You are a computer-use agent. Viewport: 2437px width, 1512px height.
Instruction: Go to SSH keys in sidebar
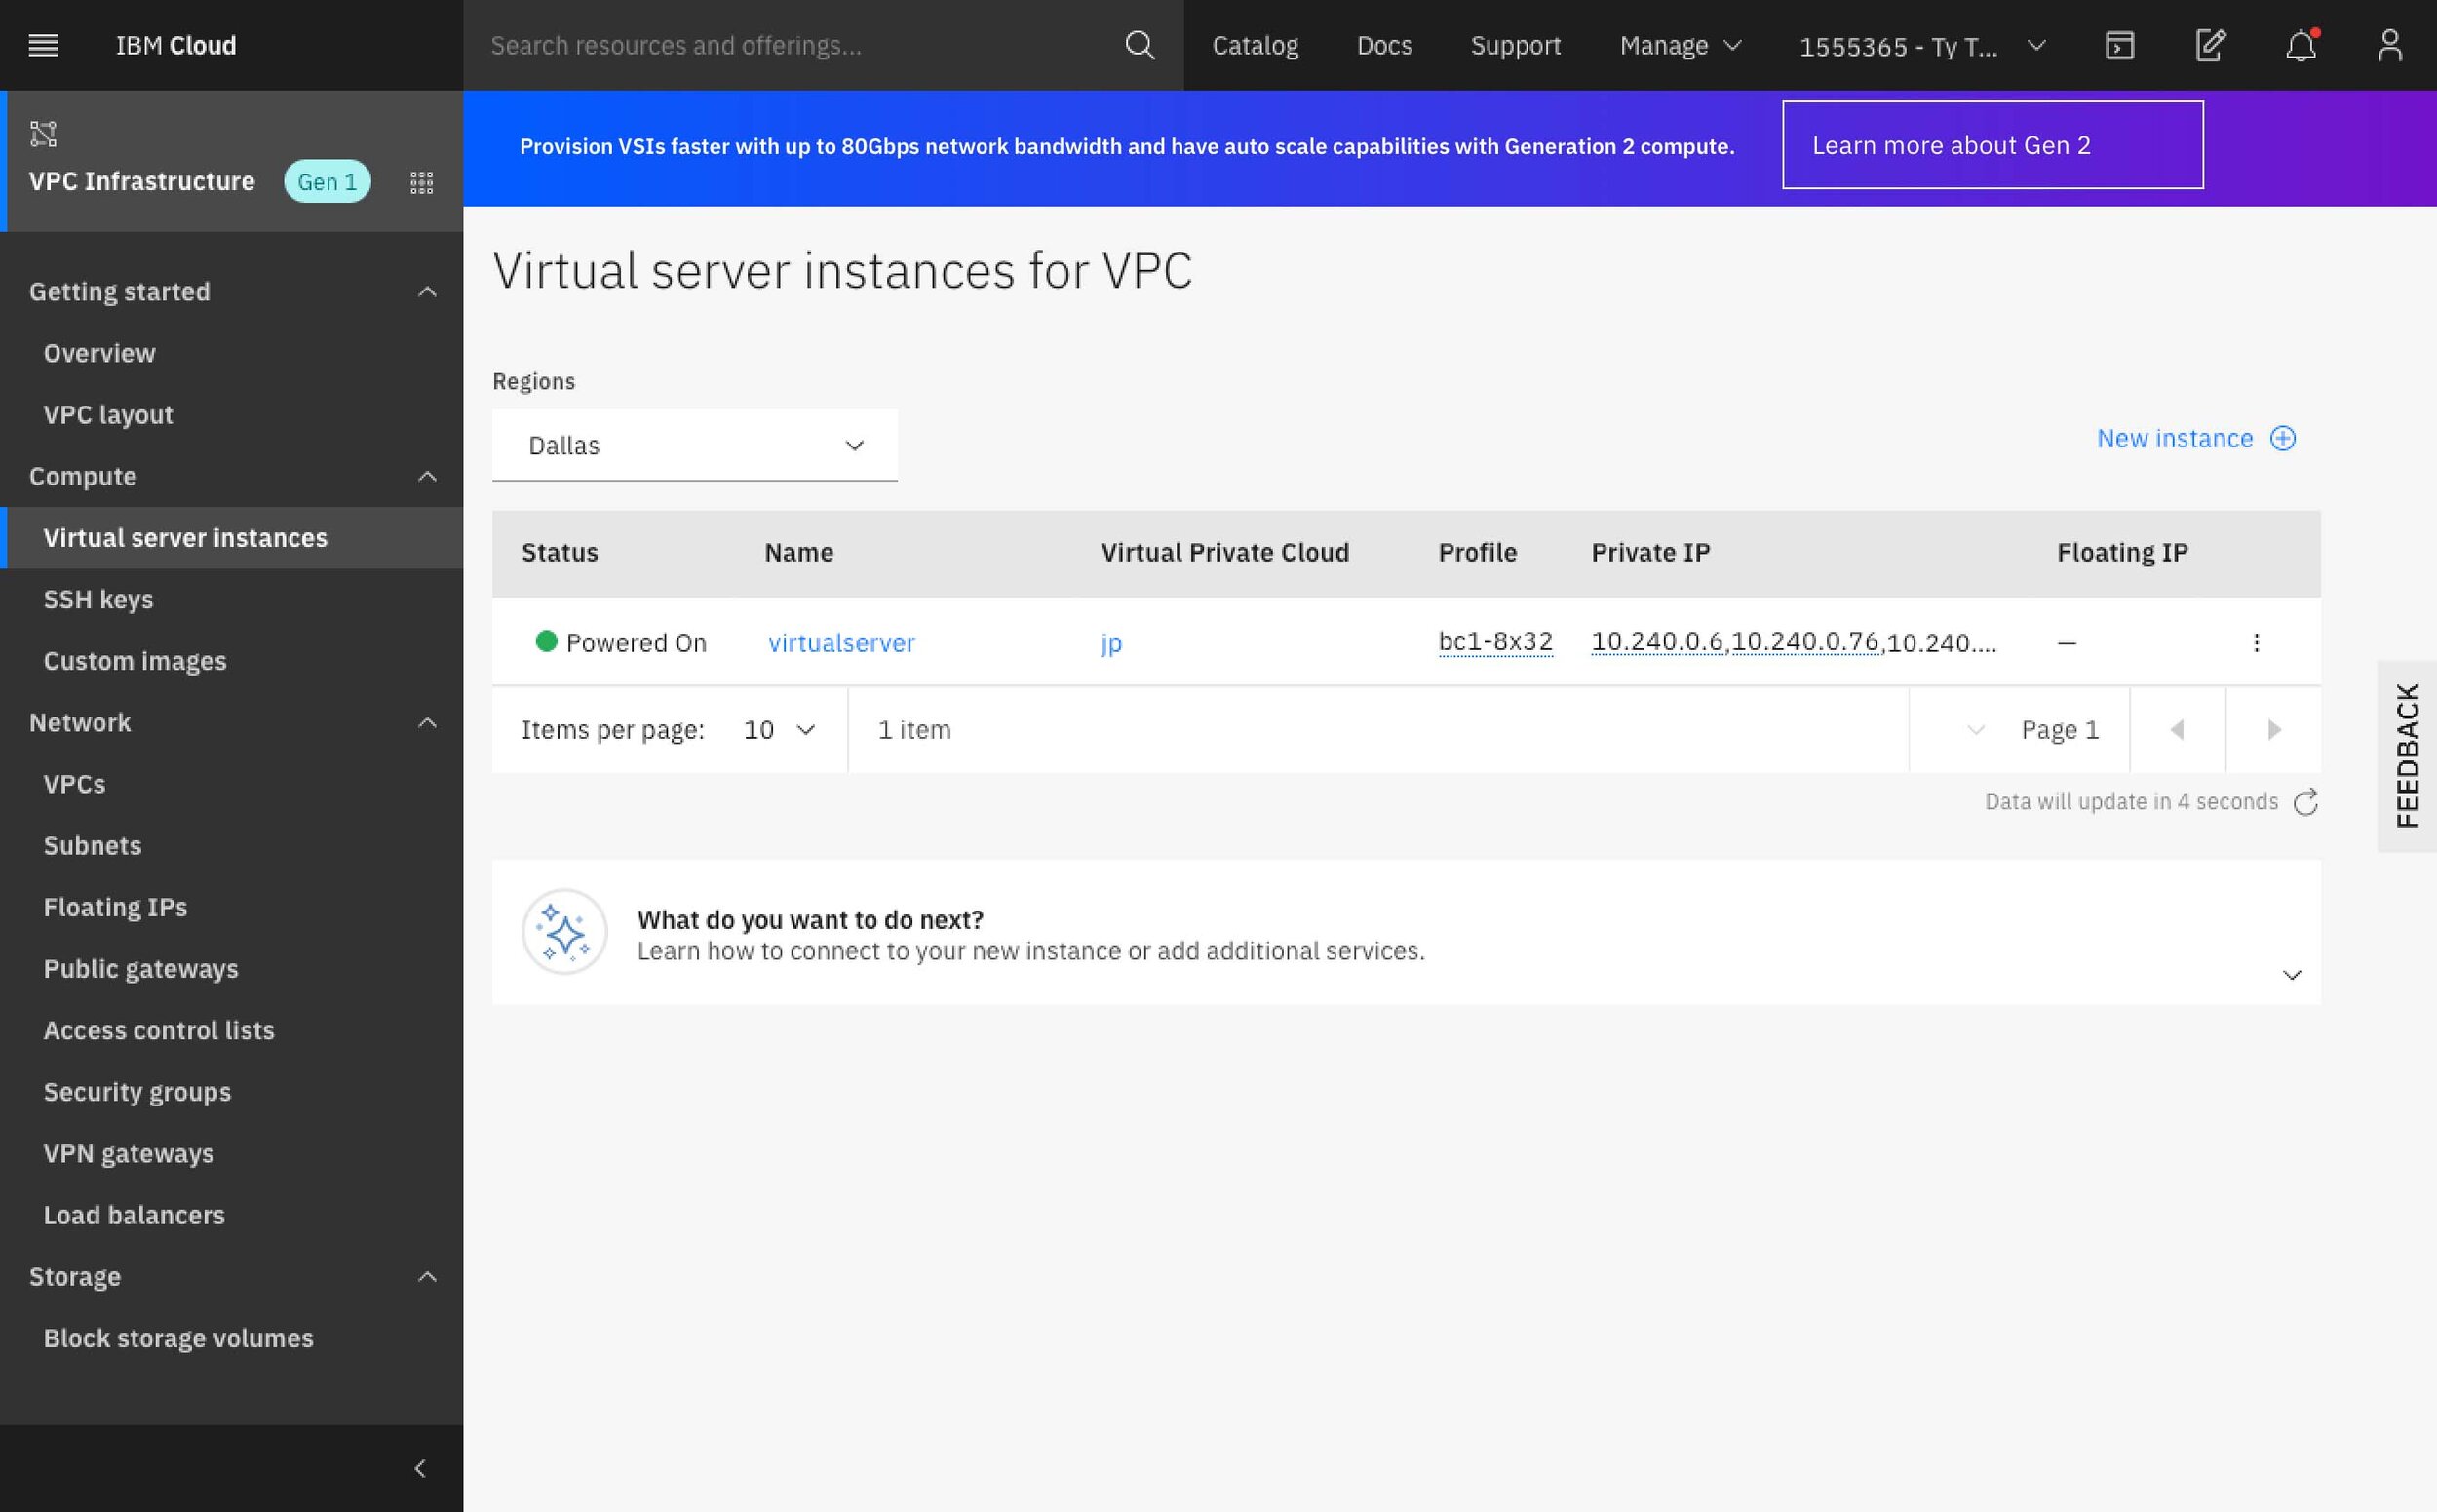[98, 600]
